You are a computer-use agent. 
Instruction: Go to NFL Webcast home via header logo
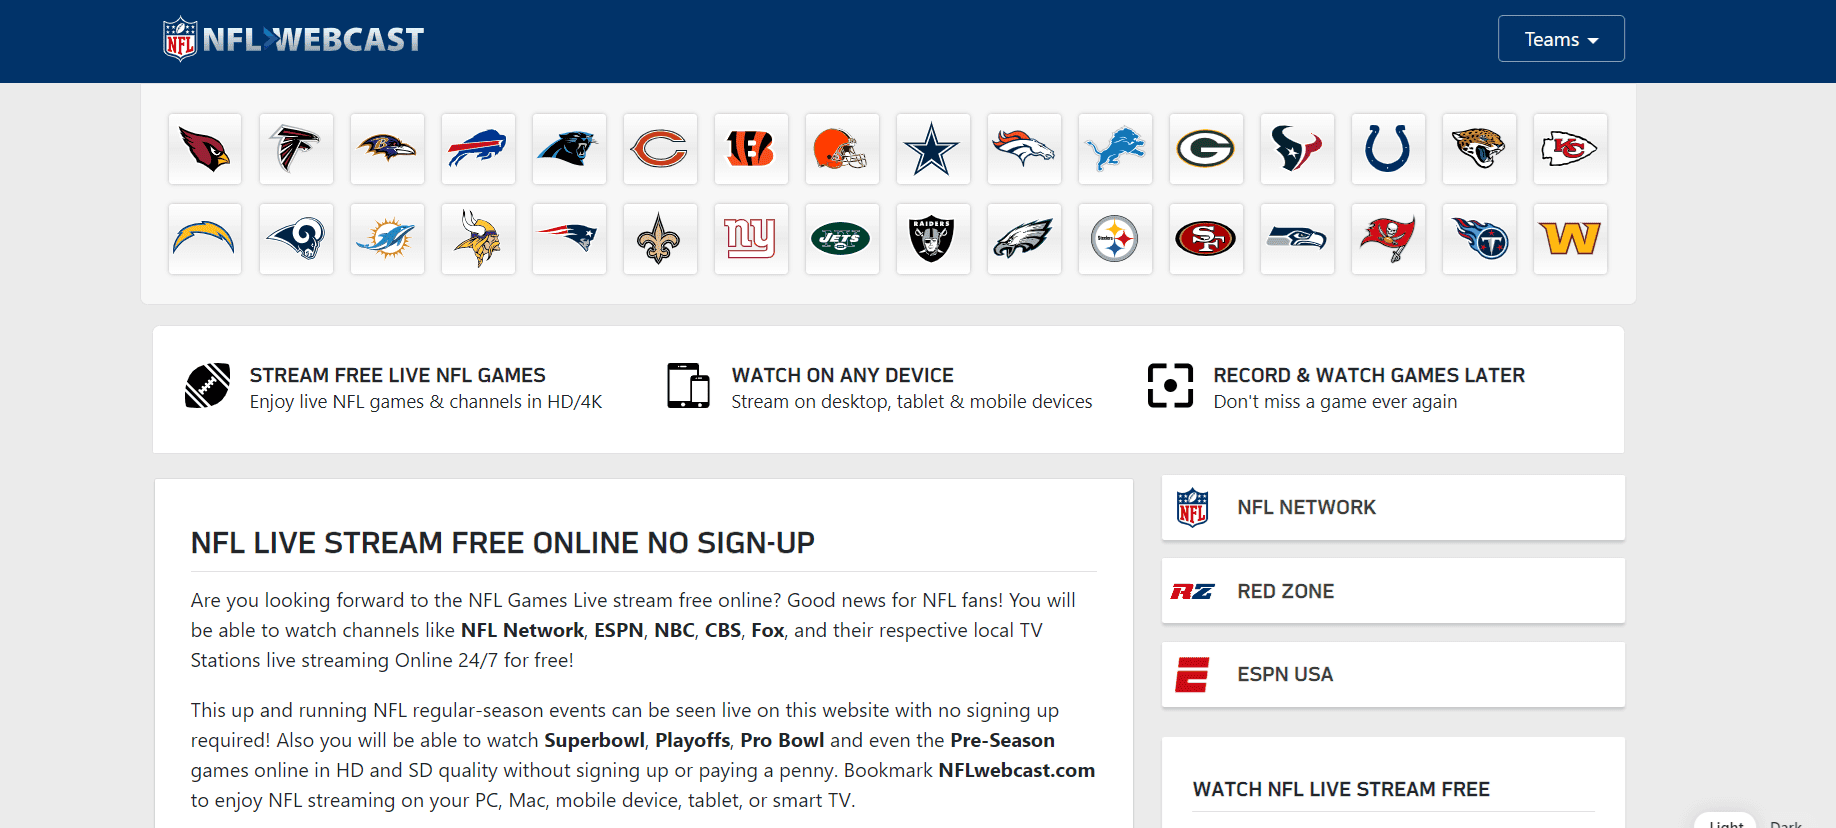pyautogui.click(x=294, y=39)
